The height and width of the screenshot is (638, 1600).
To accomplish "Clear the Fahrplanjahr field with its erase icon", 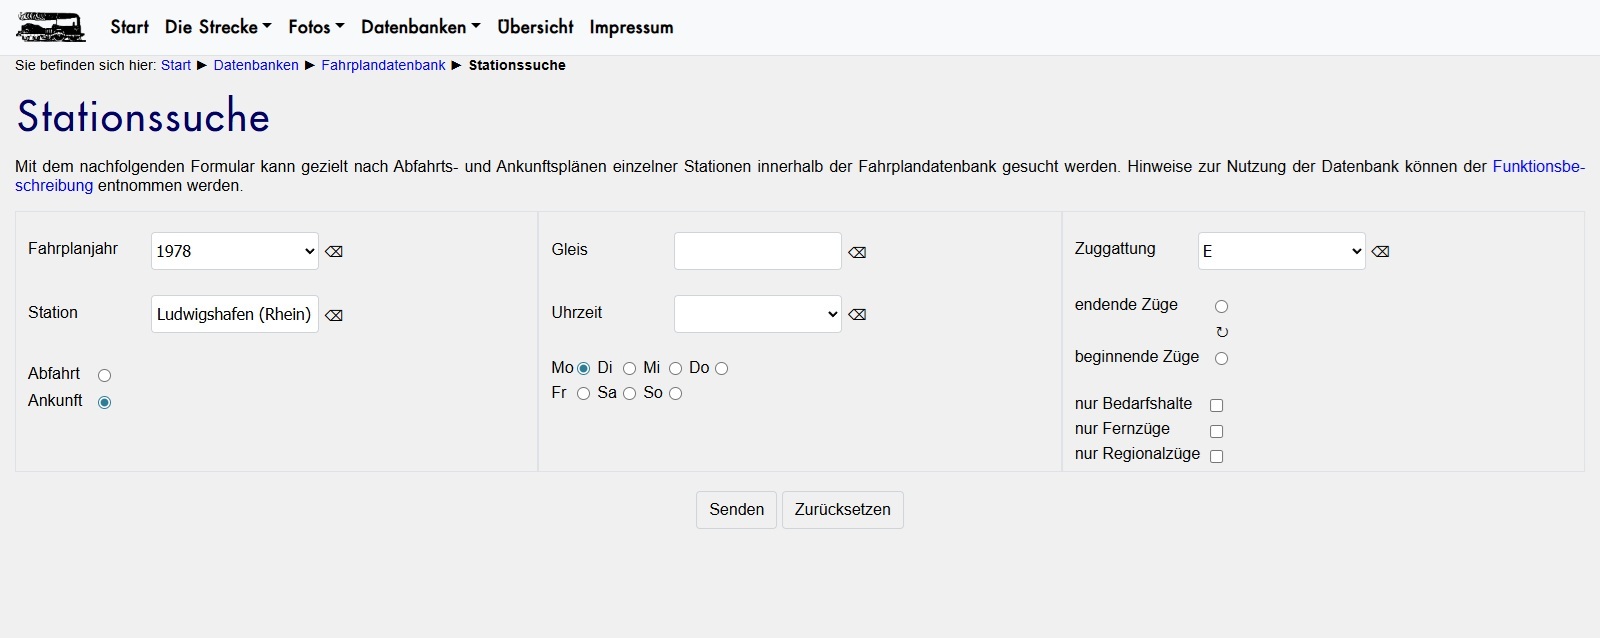I will click(x=334, y=252).
